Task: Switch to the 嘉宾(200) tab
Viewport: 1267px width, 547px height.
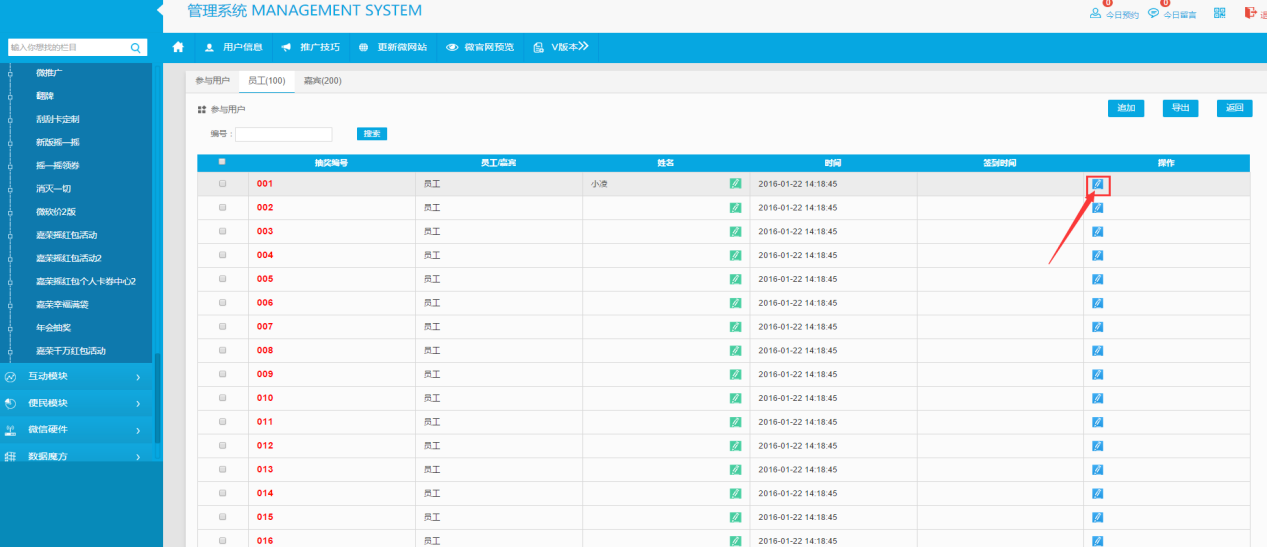Action: [322, 81]
